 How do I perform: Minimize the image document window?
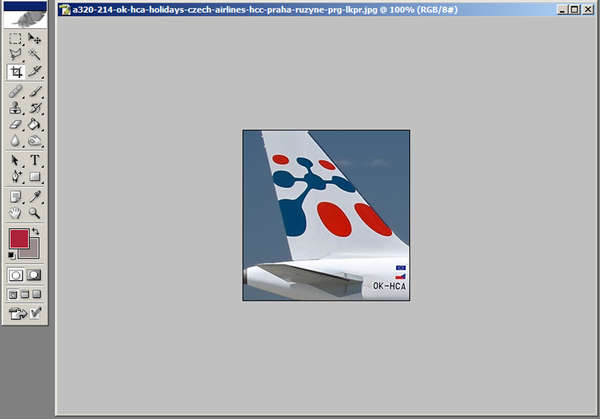click(x=562, y=10)
